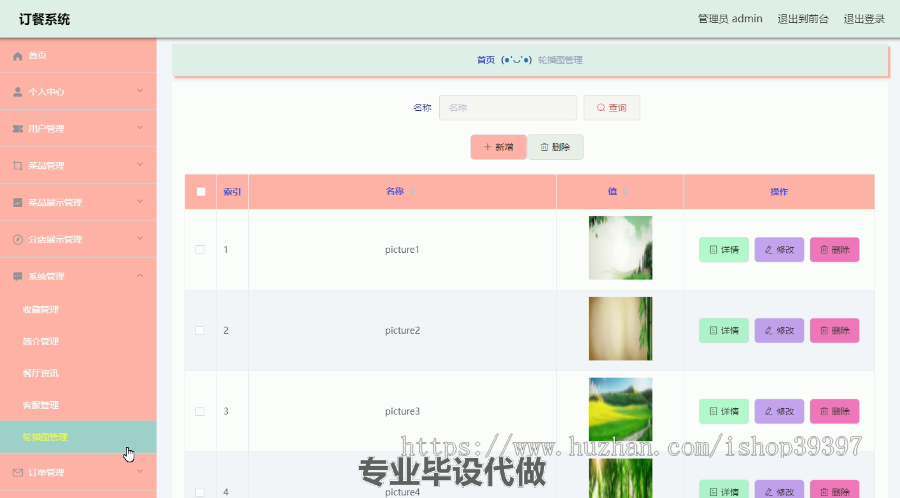Click the 订餐系统 title

(x=44, y=20)
